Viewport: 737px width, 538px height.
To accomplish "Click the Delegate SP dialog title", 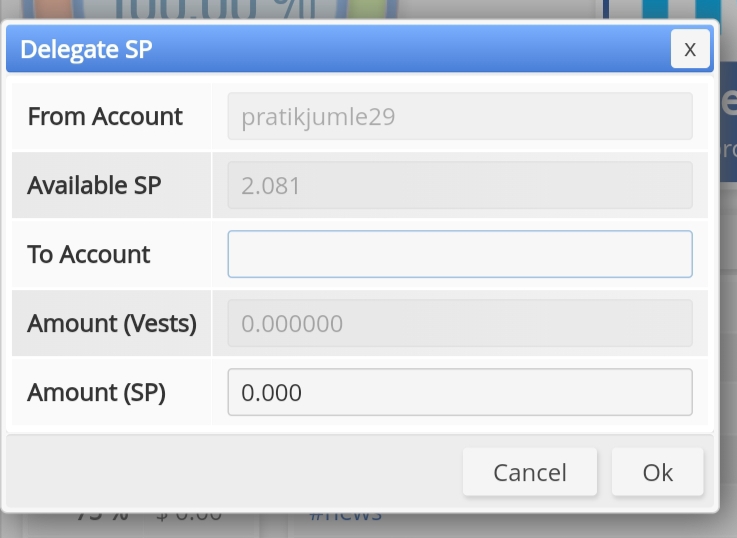I will (x=86, y=49).
